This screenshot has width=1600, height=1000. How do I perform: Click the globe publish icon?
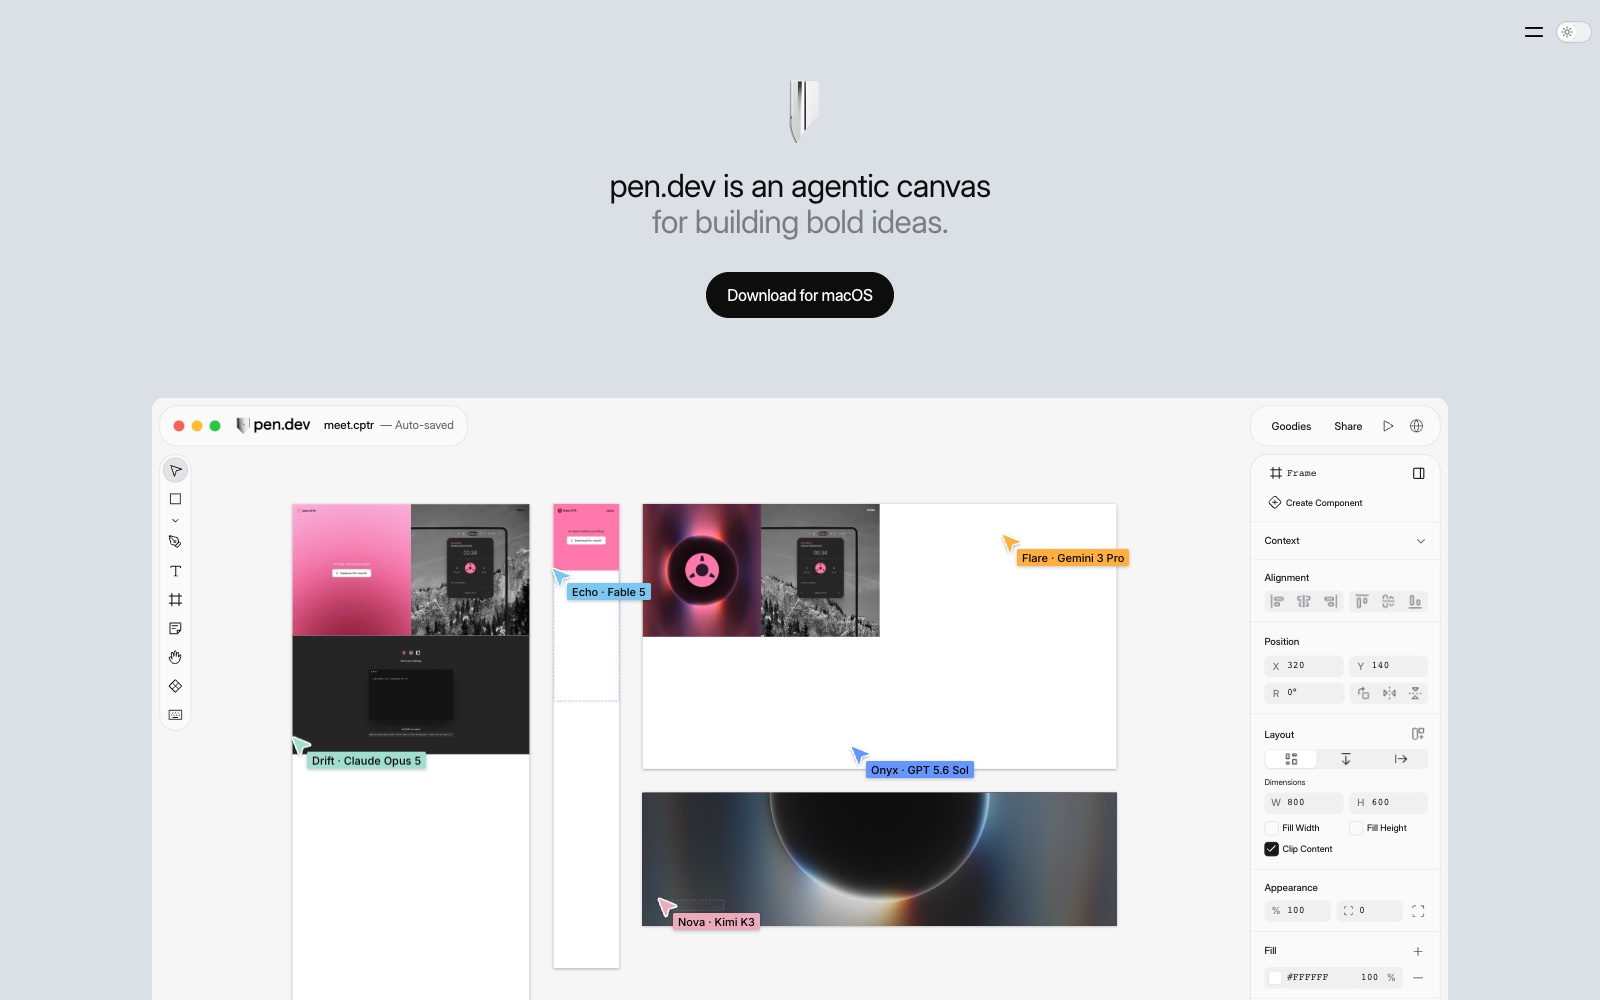[1416, 426]
